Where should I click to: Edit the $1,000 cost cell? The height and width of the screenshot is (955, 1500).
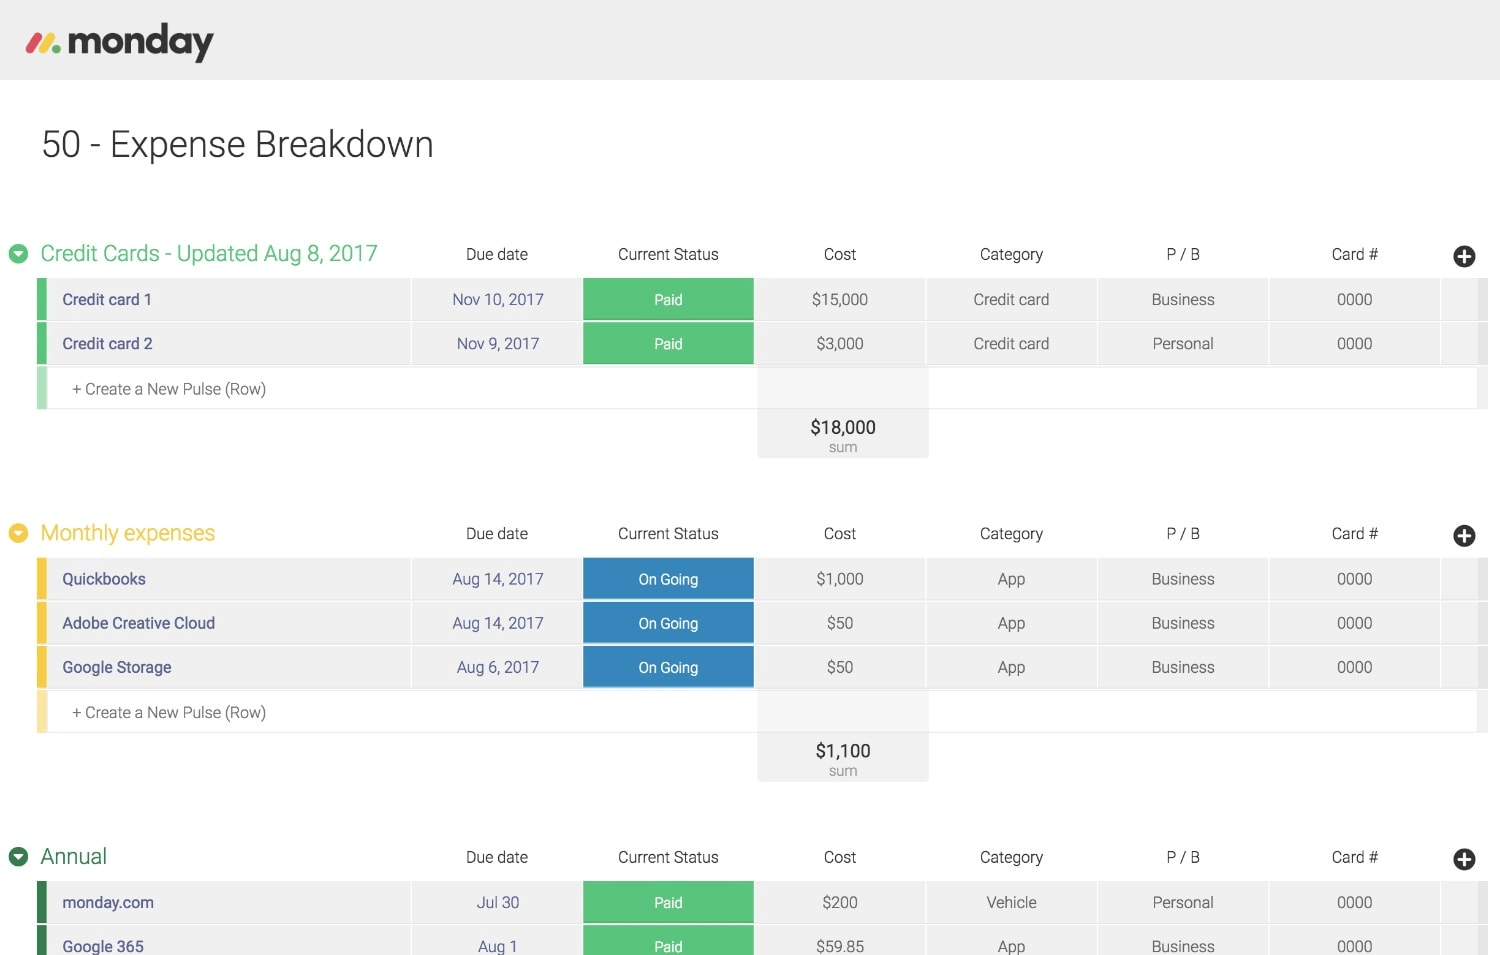840,579
